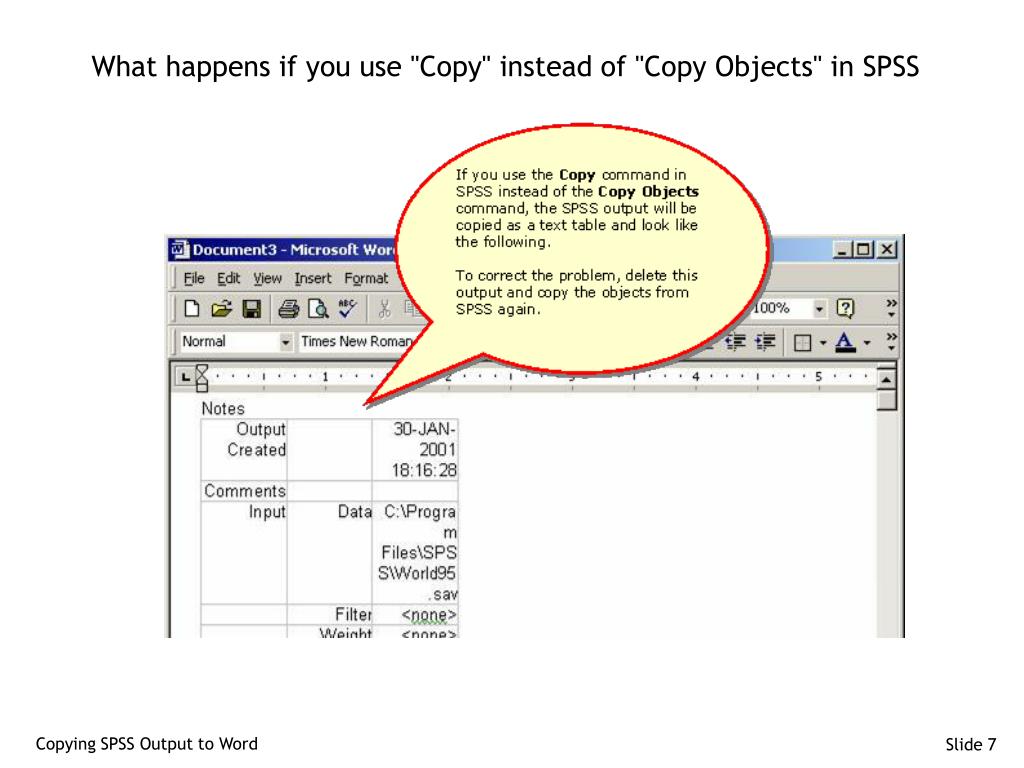Screen dimensions: 1024x768
Task: Click the '<none>' value next to Filter
Action: pos(415,615)
